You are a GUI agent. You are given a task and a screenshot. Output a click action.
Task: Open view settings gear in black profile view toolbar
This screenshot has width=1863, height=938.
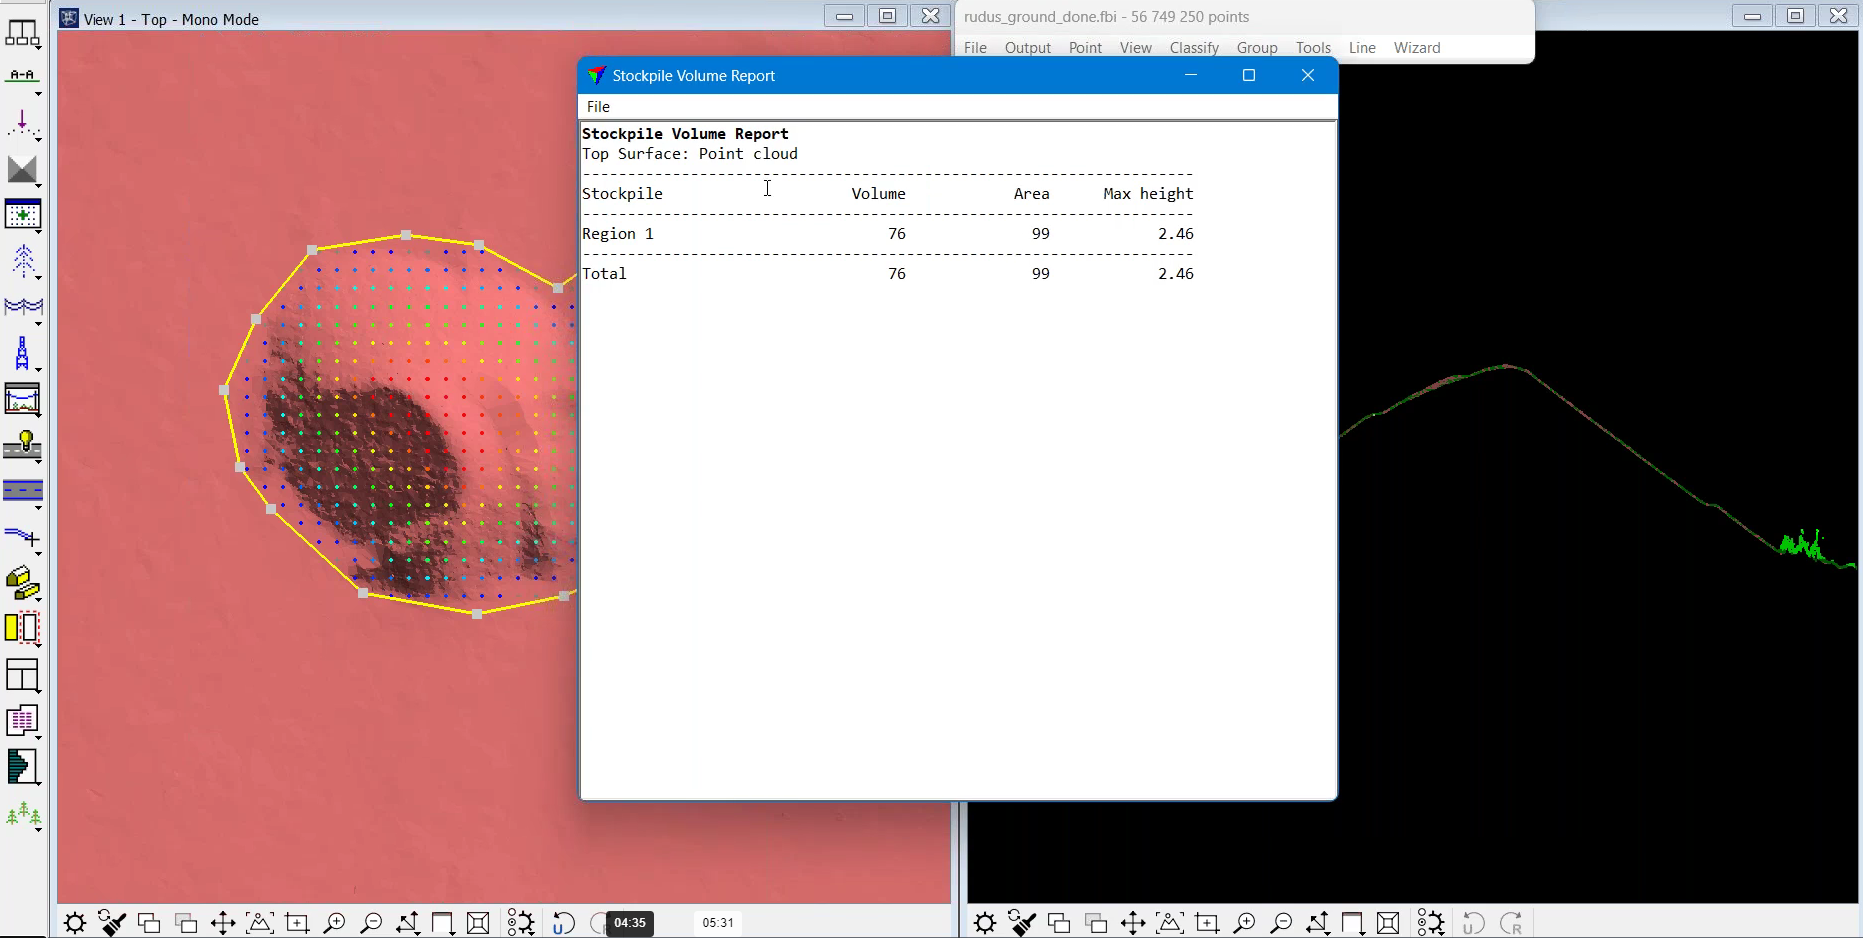click(985, 923)
